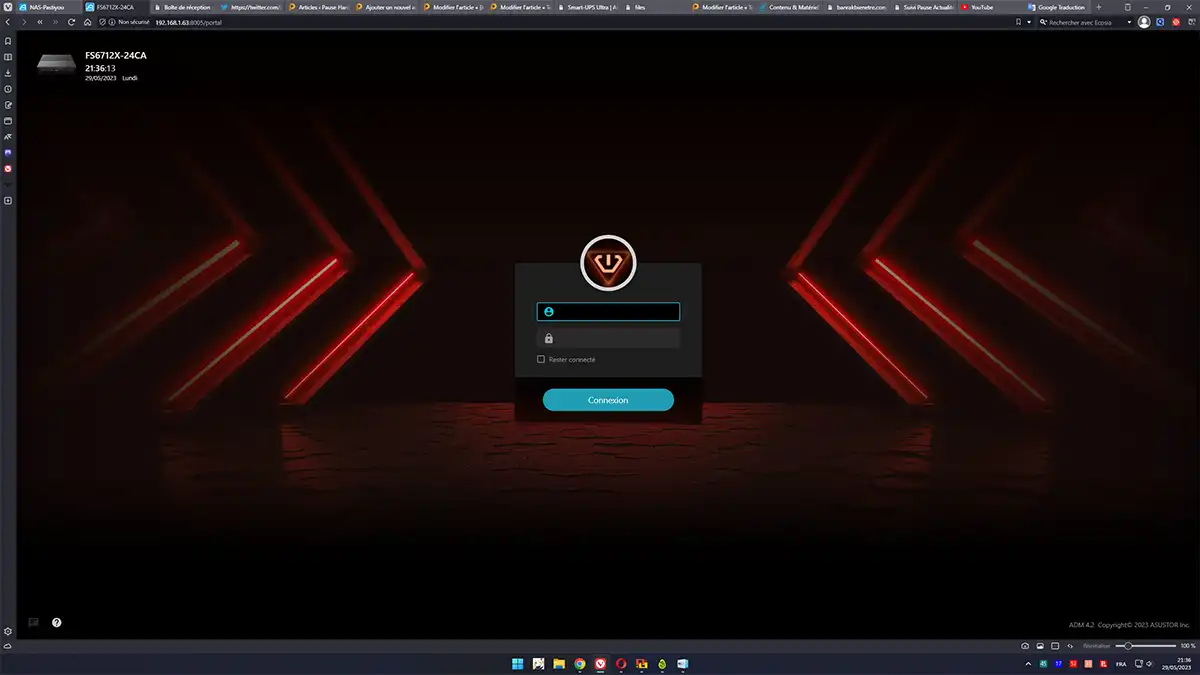Show hidden system tray icons via the chevron
The width and height of the screenshot is (1200, 675).
1028,663
